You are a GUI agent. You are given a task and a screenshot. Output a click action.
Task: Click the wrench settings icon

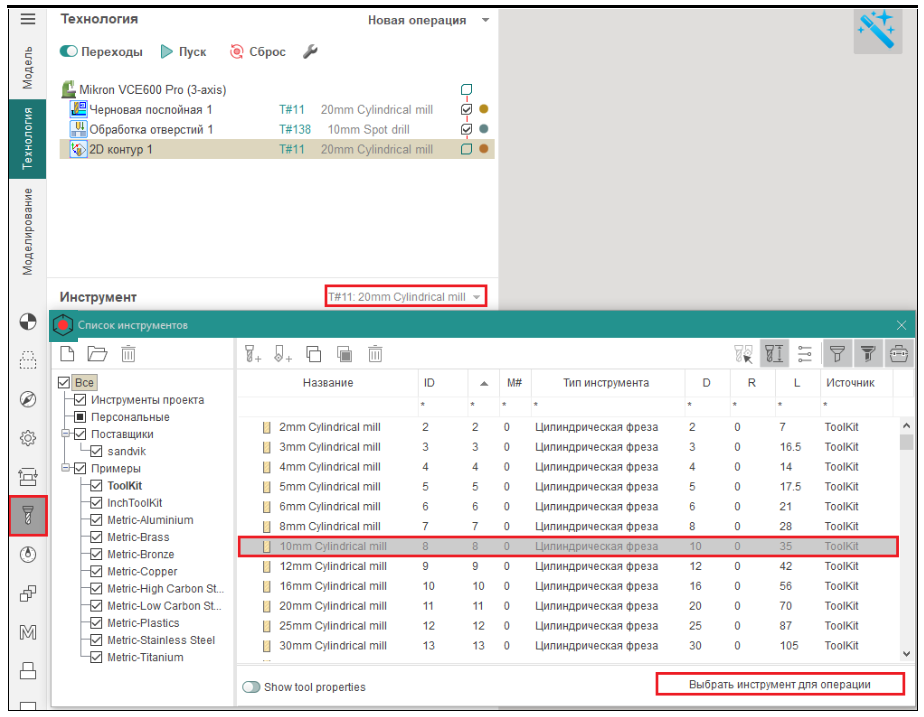(x=310, y=52)
